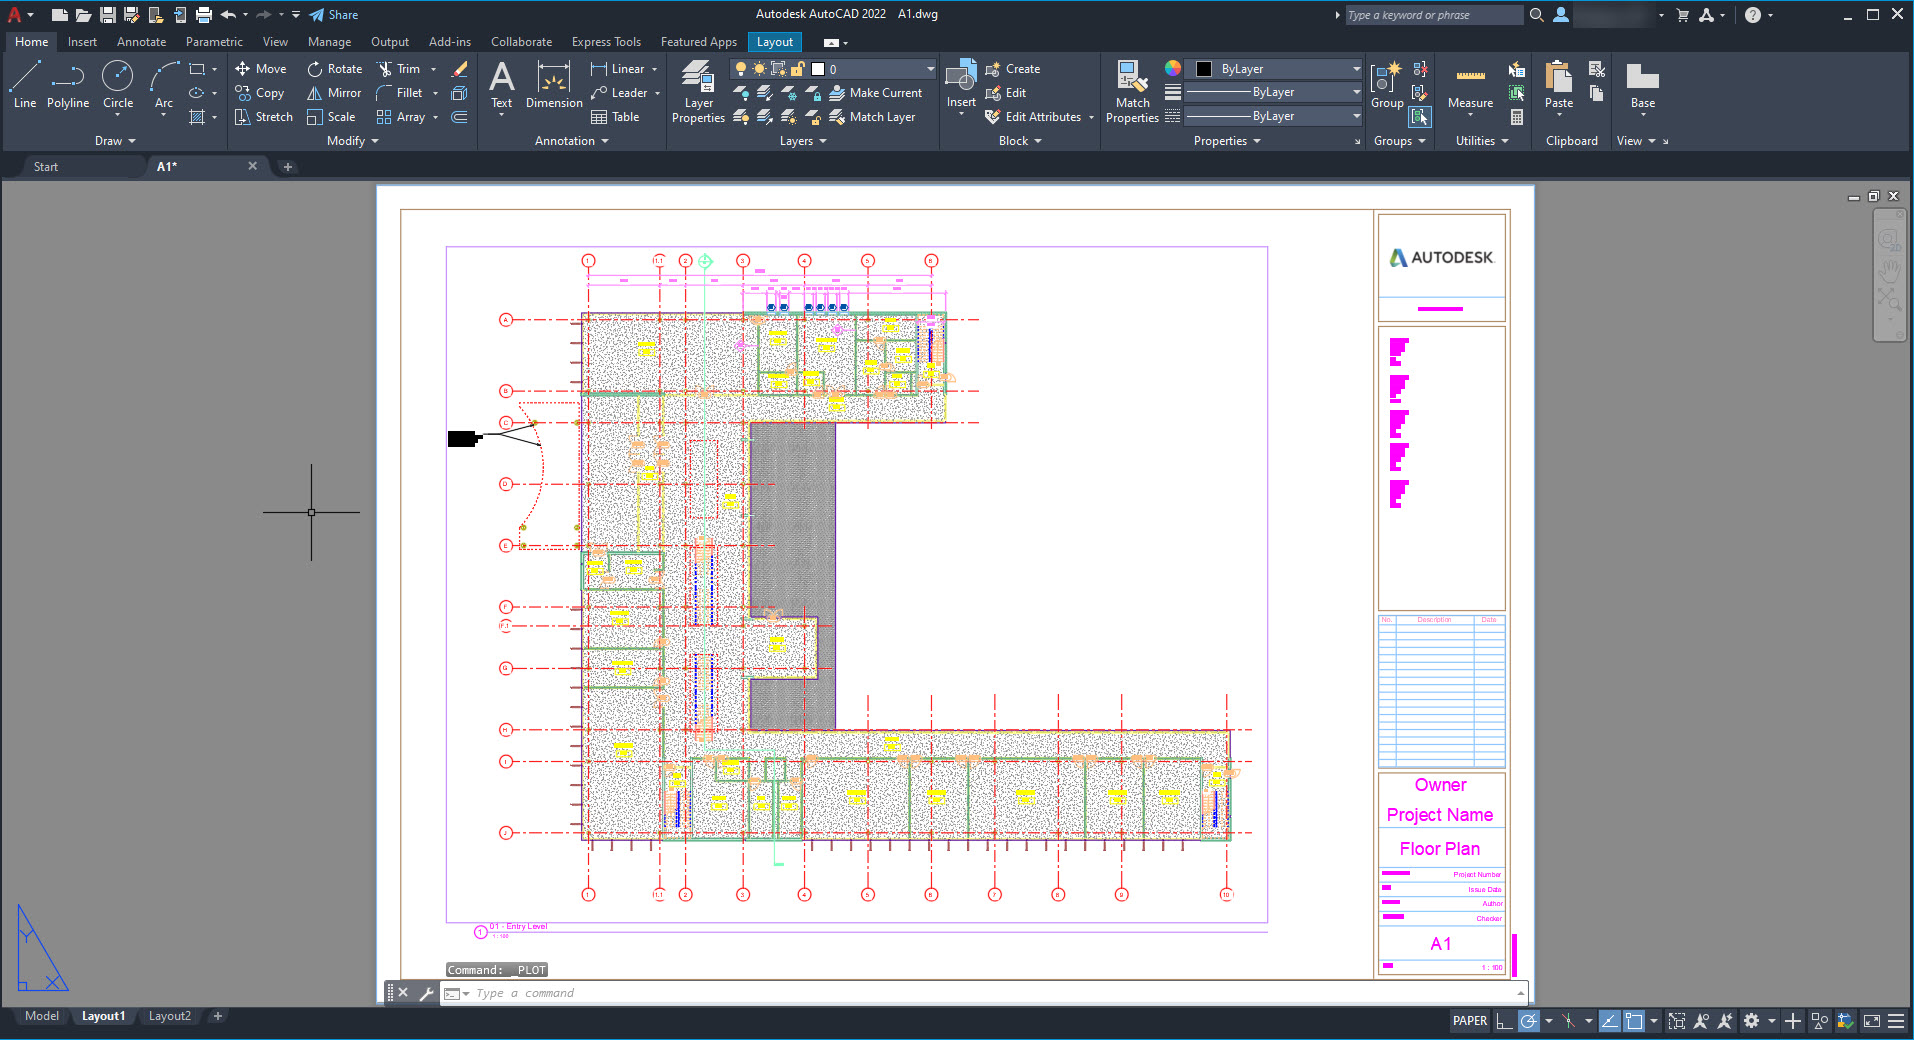
Task: Open Layer Properties manager
Action: pos(697,90)
